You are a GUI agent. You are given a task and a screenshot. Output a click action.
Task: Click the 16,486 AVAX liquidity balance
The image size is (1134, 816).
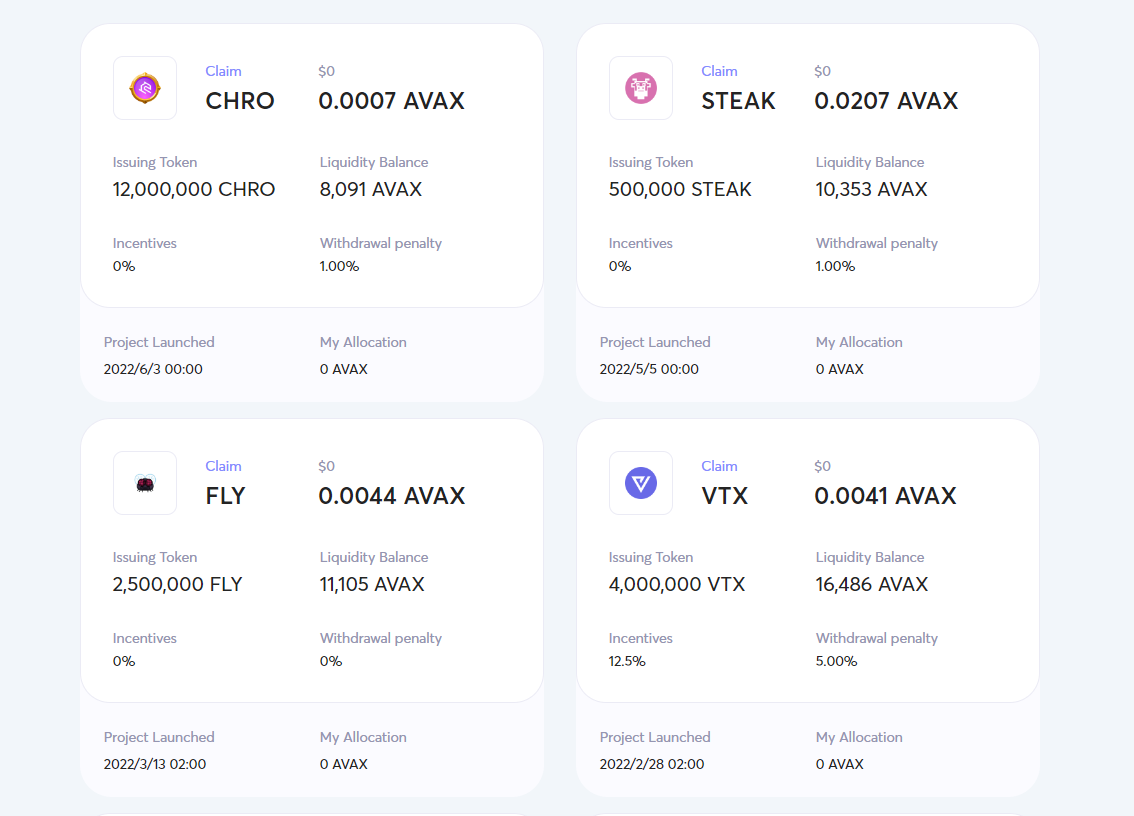(x=872, y=584)
